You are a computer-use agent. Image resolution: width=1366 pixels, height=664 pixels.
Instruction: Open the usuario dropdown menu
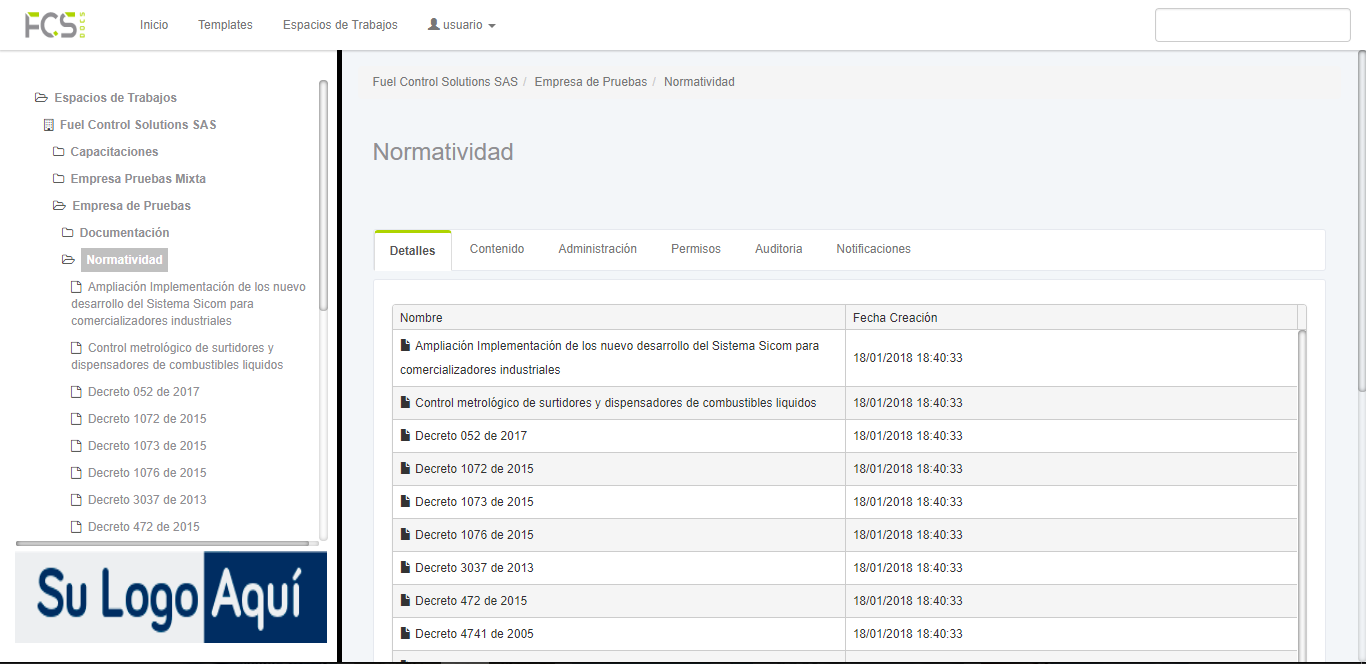461,25
